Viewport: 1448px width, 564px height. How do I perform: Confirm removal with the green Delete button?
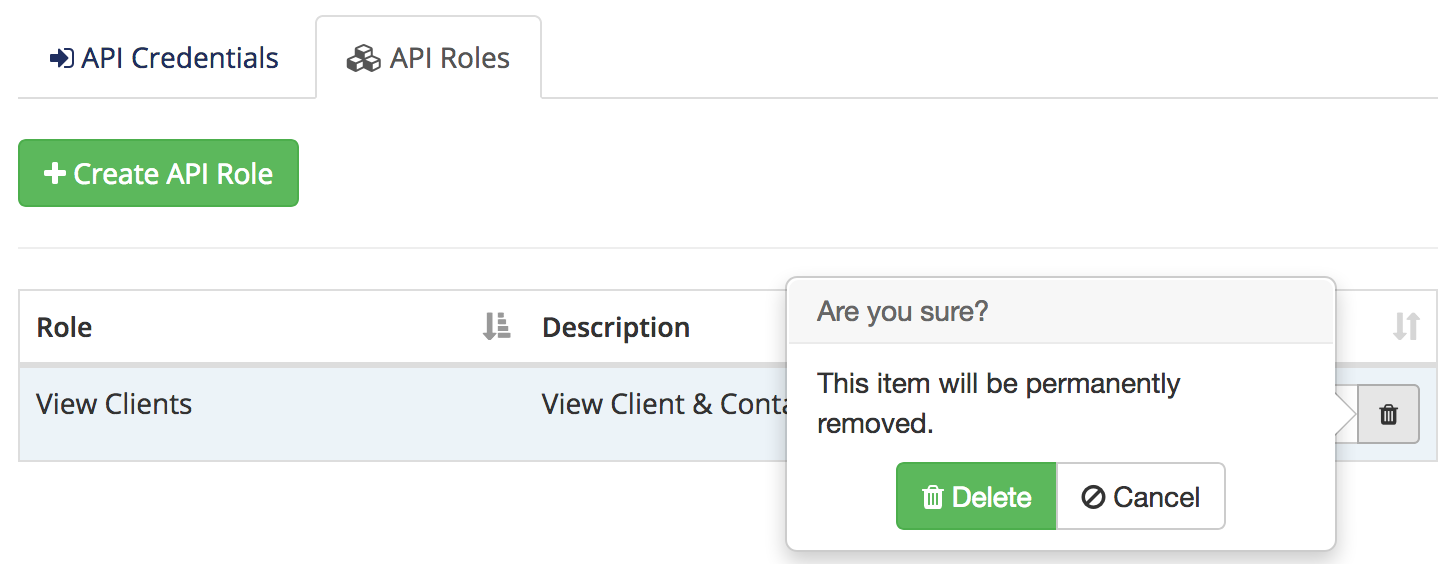[976, 496]
